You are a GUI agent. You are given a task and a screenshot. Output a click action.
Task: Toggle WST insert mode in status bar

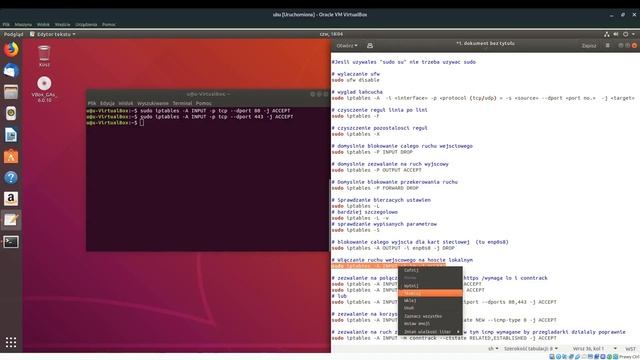(631, 349)
